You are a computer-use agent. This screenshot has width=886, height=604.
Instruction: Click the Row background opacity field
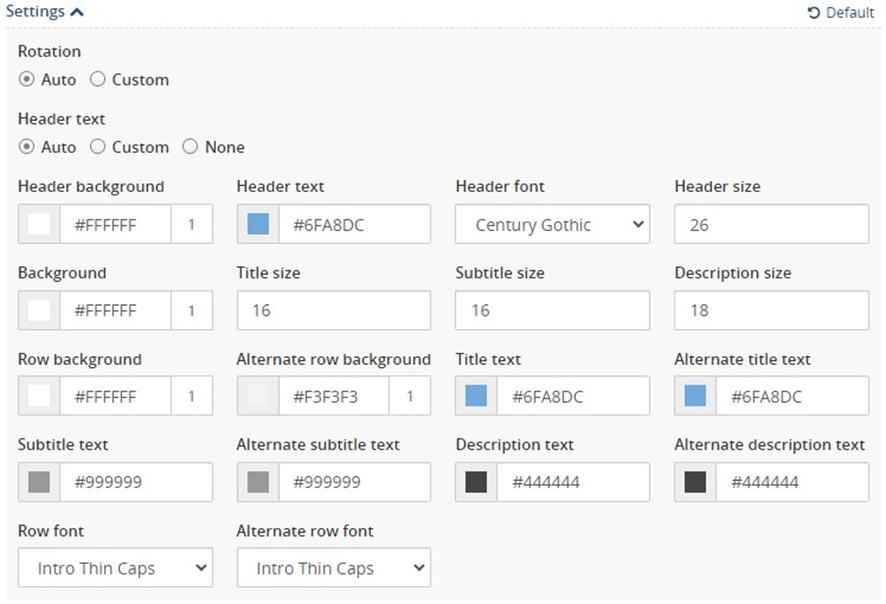192,396
